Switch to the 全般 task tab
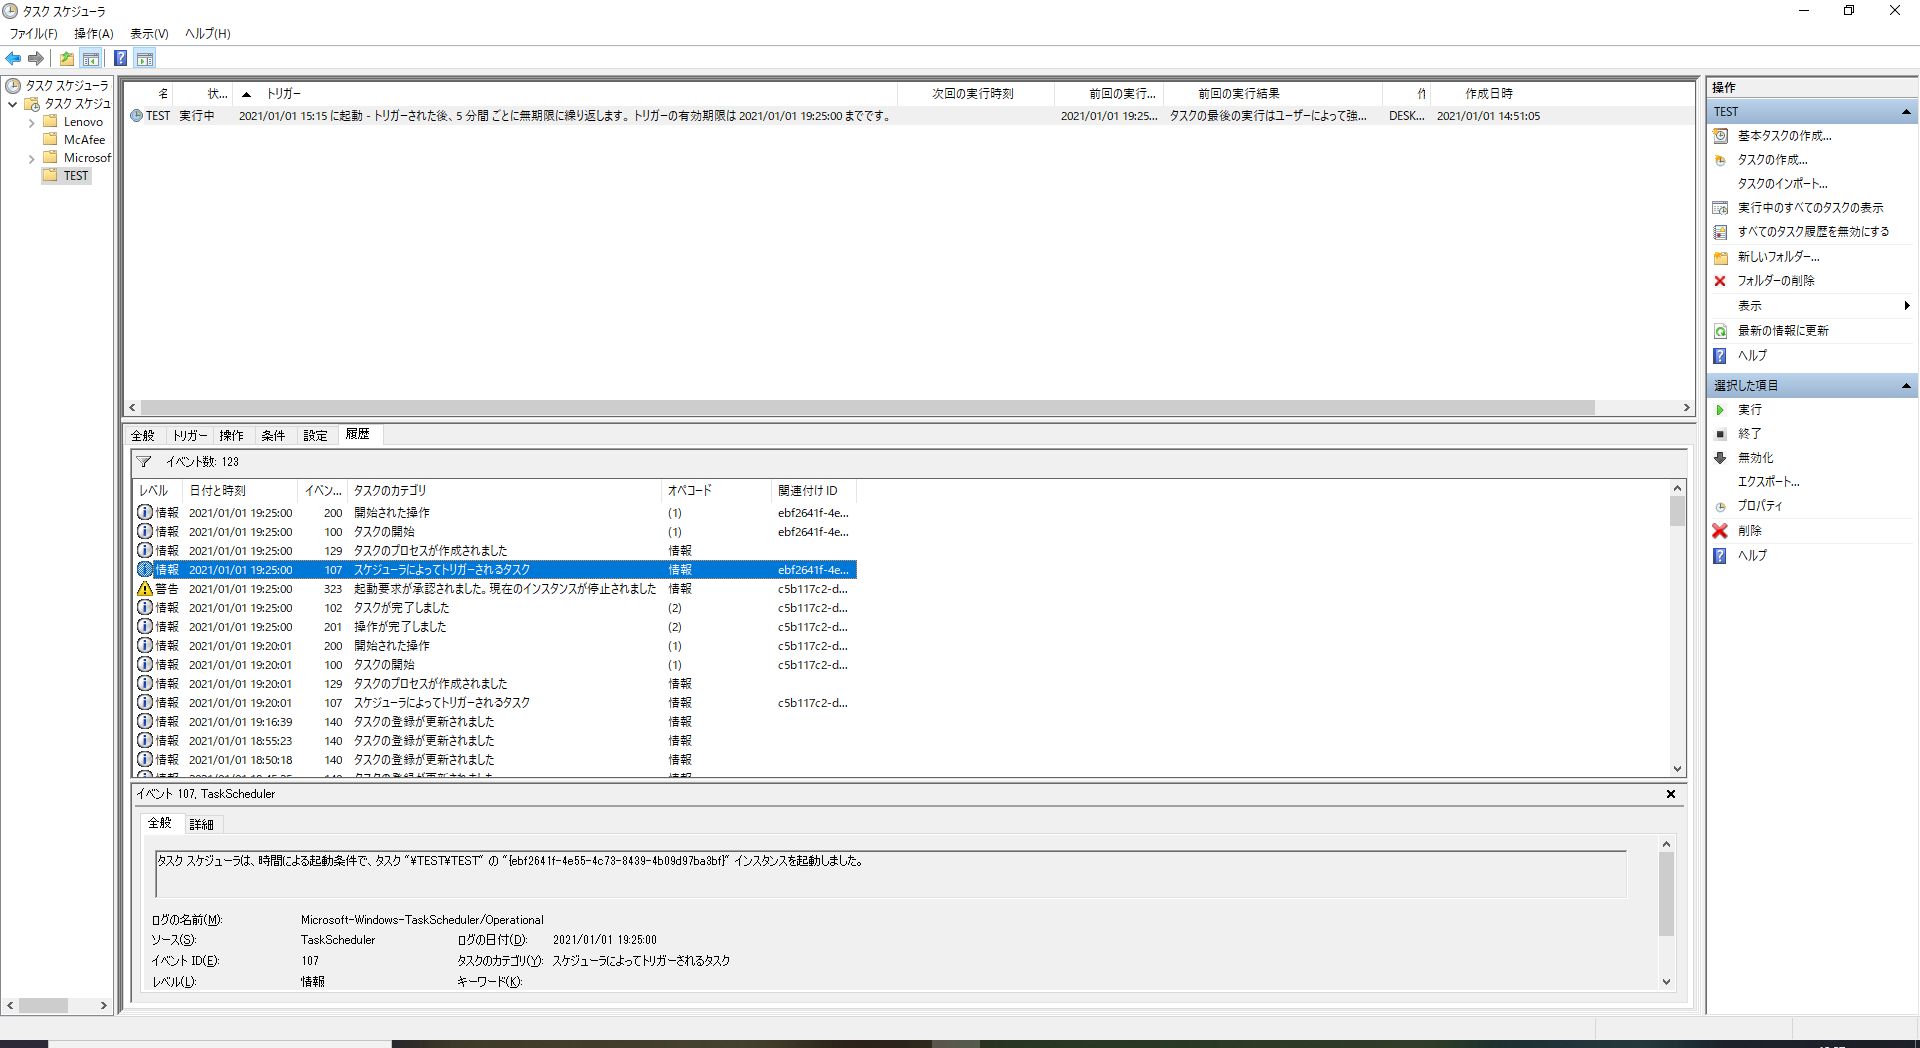Image resolution: width=1920 pixels, height=1048 pixels. [143, 436]
